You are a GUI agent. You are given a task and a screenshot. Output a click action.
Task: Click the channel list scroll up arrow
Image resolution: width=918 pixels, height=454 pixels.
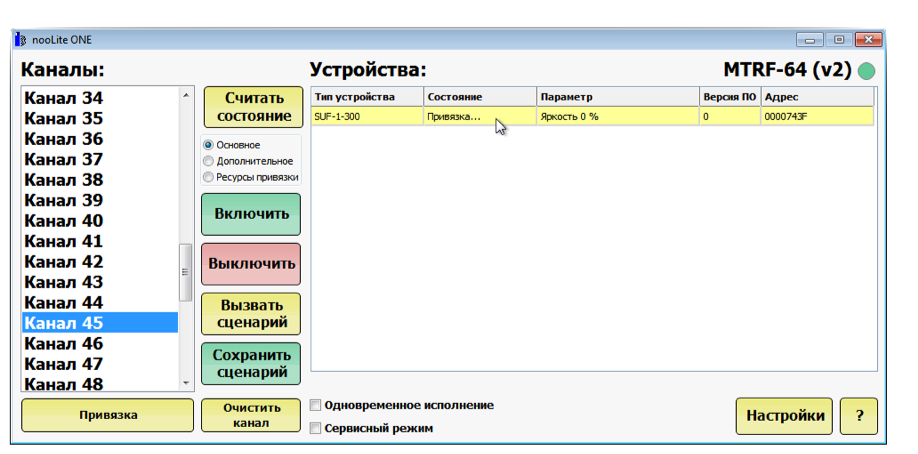tap(186, 95)
